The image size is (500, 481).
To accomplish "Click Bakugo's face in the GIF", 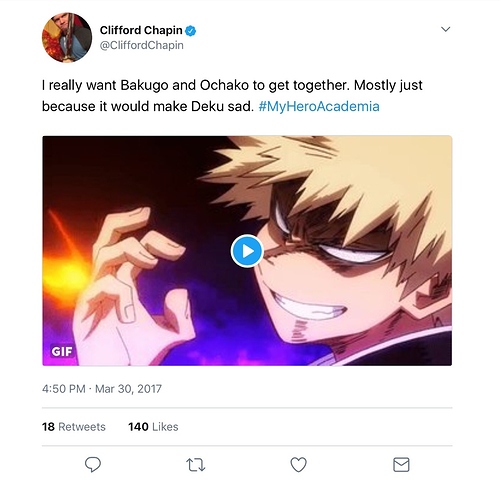I will [x=333, y=267].
